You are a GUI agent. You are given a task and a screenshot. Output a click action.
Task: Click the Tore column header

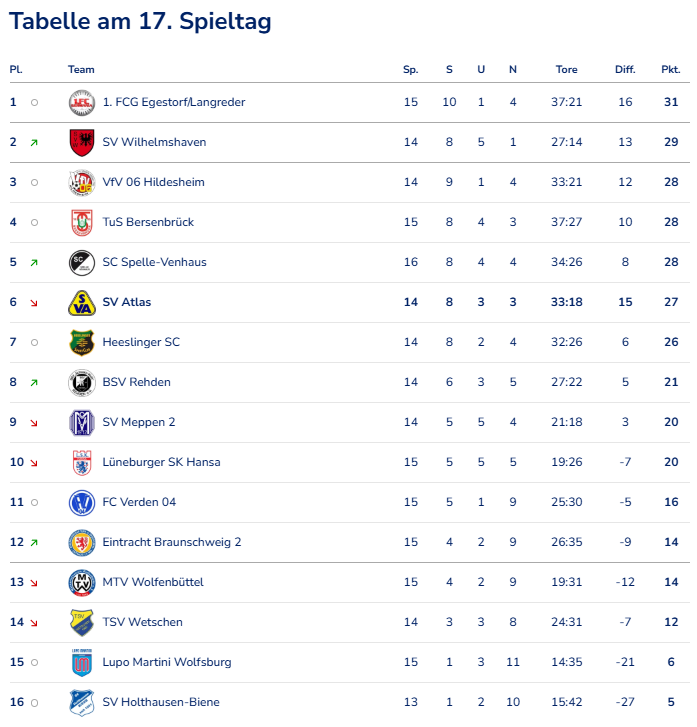(566, 70)
